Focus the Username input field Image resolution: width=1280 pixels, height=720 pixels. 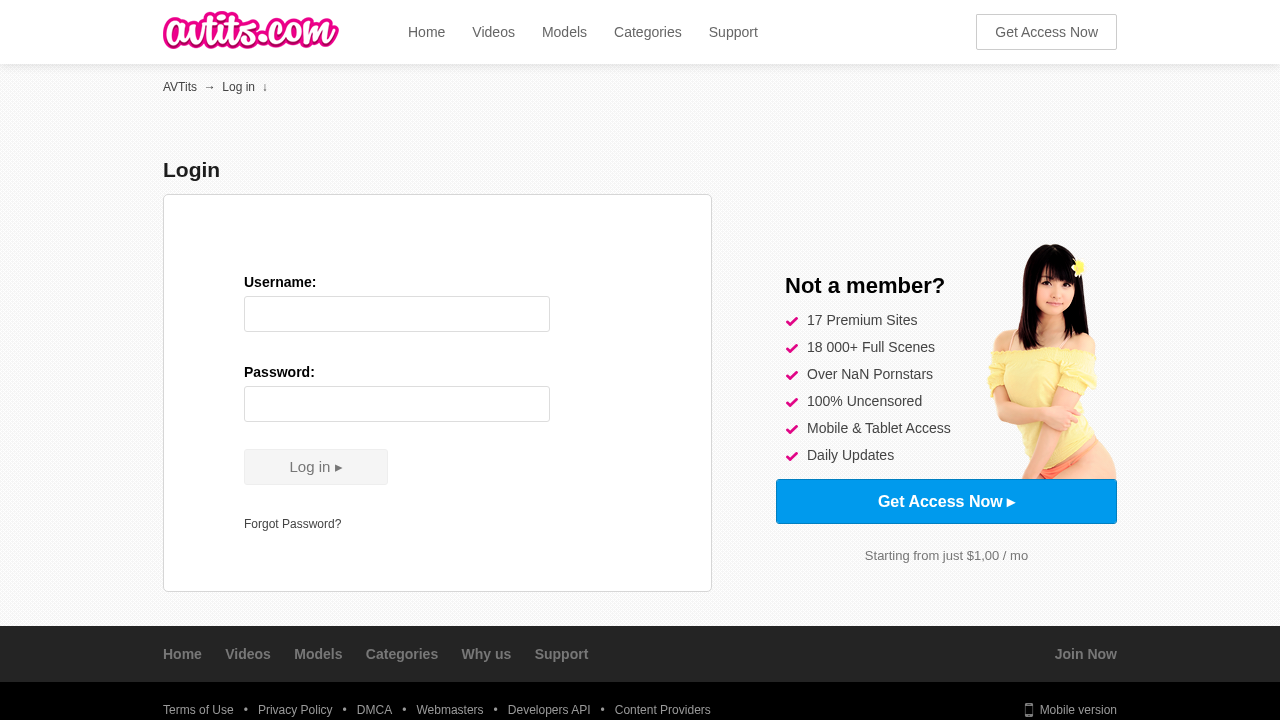click(x=397, y=314)
